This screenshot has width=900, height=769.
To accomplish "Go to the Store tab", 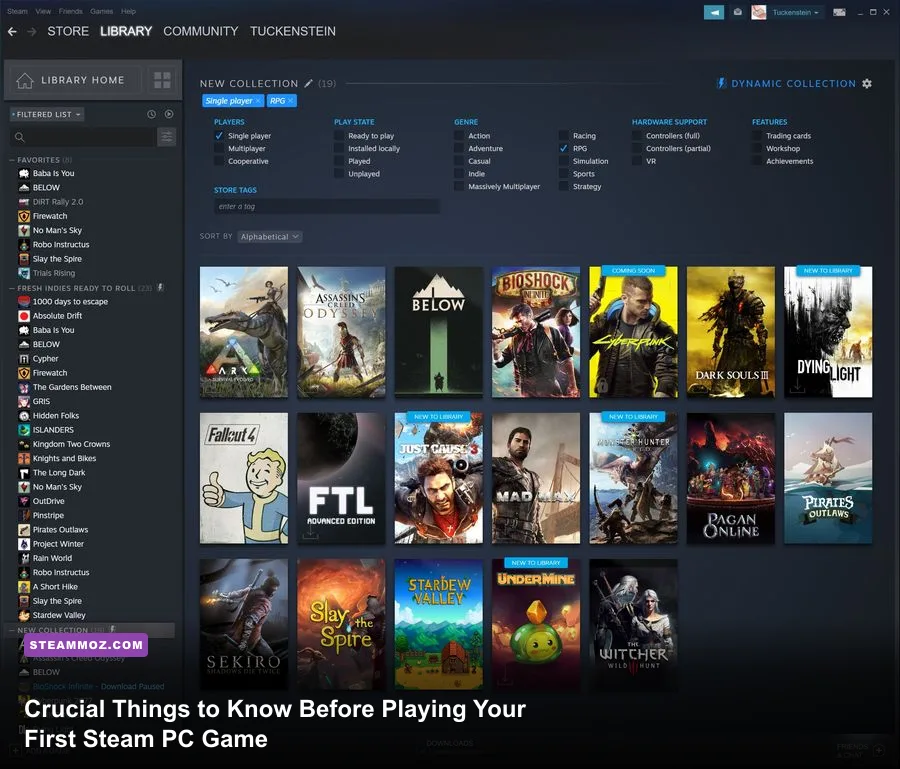I will pyautogui.click(x=68, y=32).
